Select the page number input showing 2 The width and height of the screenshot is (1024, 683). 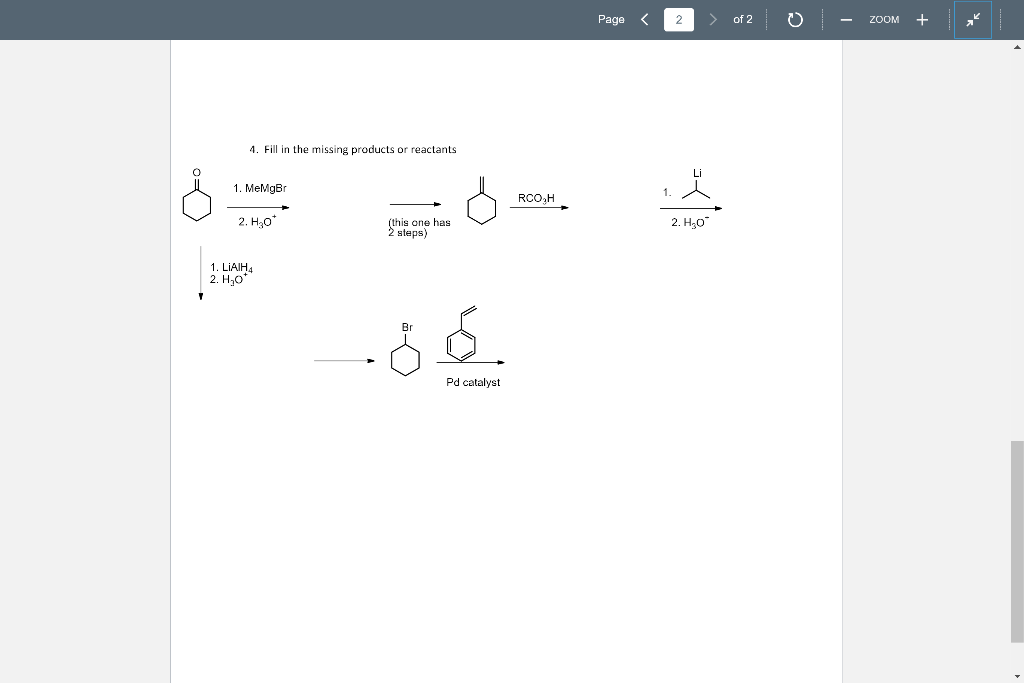coord(678,19)
